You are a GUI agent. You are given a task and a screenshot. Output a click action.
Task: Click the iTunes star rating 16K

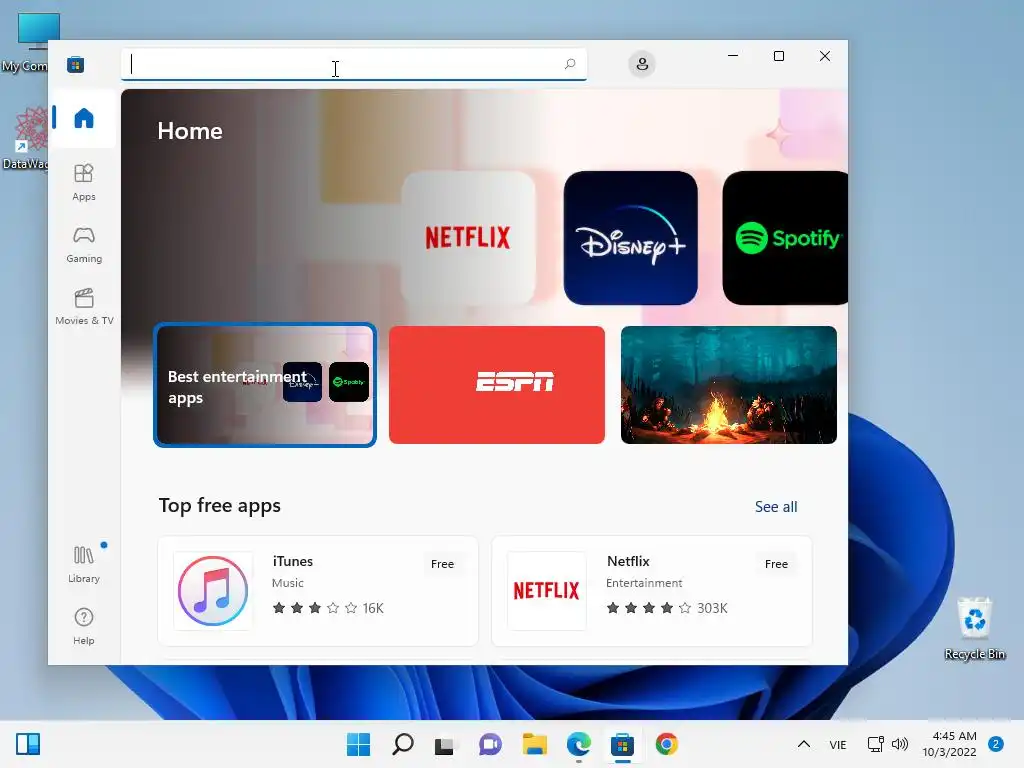[328, 608]
